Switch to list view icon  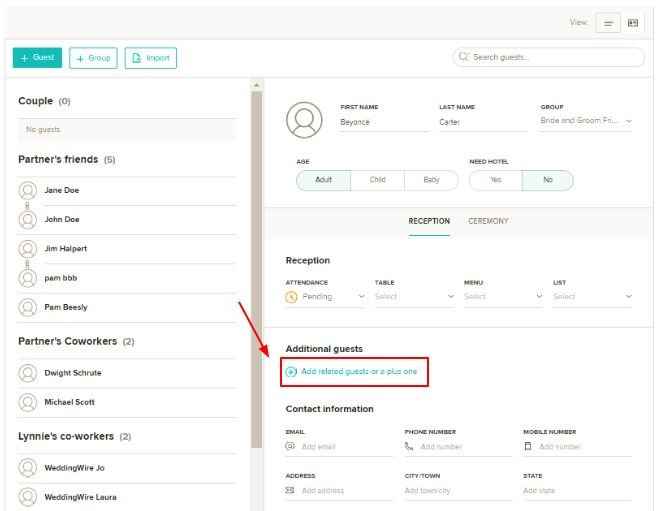tap(608, 23)
